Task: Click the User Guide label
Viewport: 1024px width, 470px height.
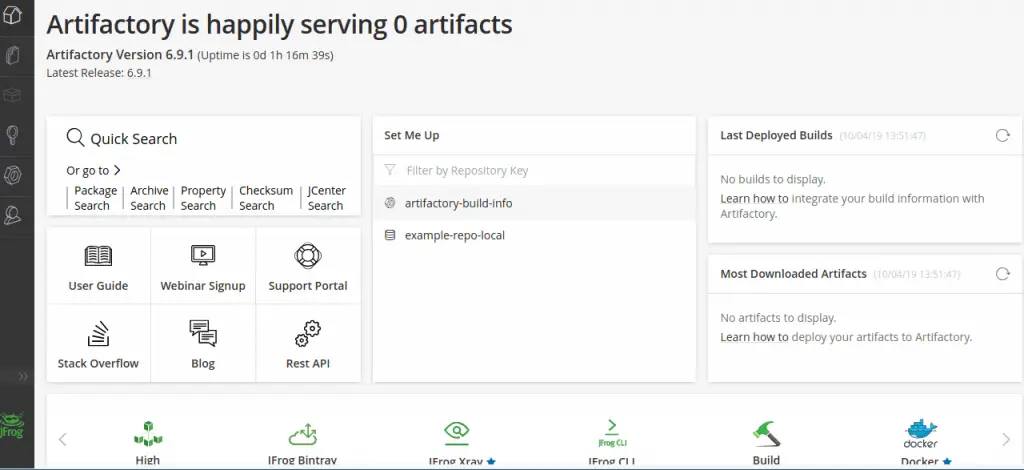Action: coord(98,286)
